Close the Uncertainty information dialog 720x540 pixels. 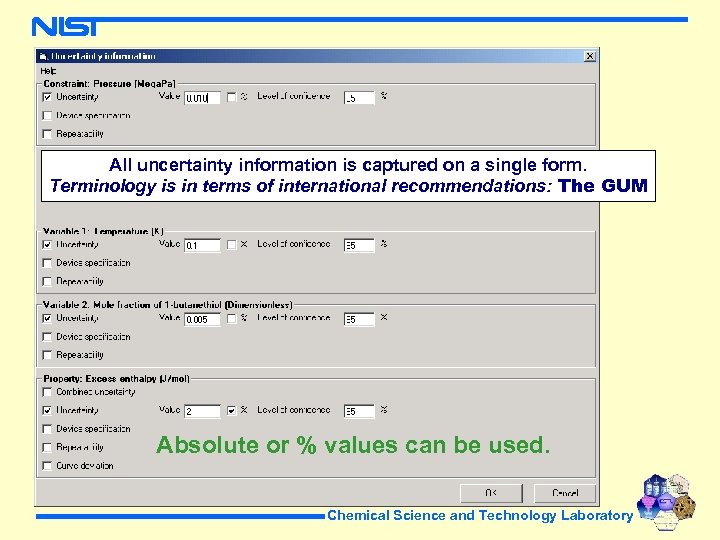tap(590, 56)
